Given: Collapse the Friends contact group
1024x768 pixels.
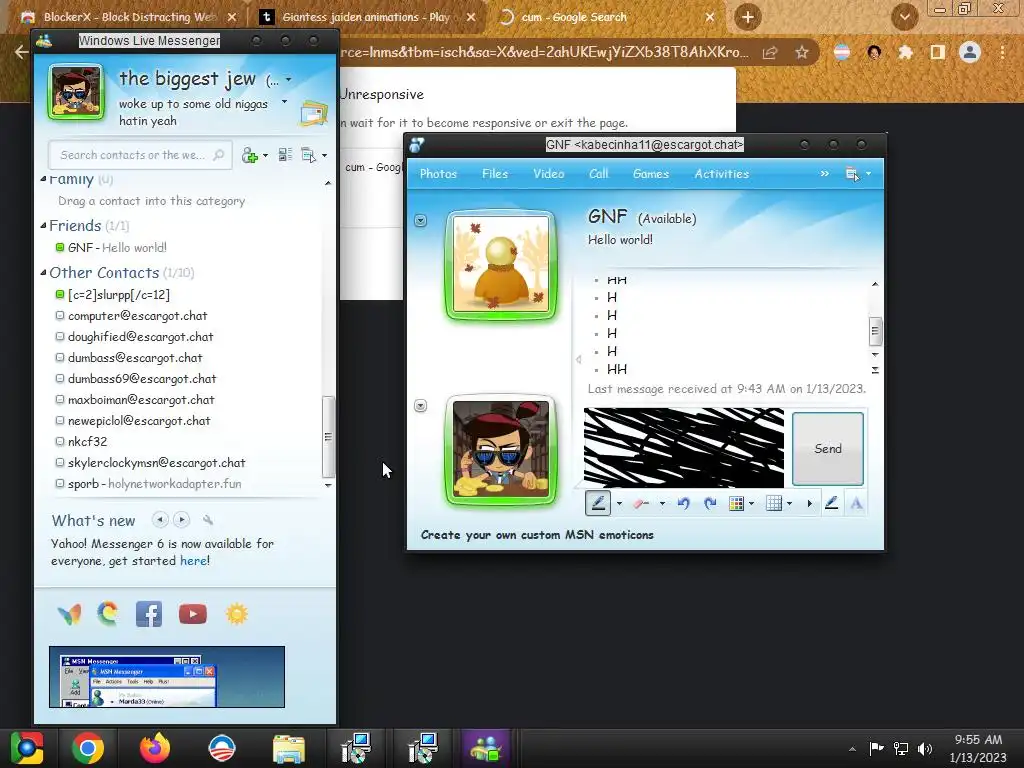Looking at the screenshot, I should click(43, 225).
